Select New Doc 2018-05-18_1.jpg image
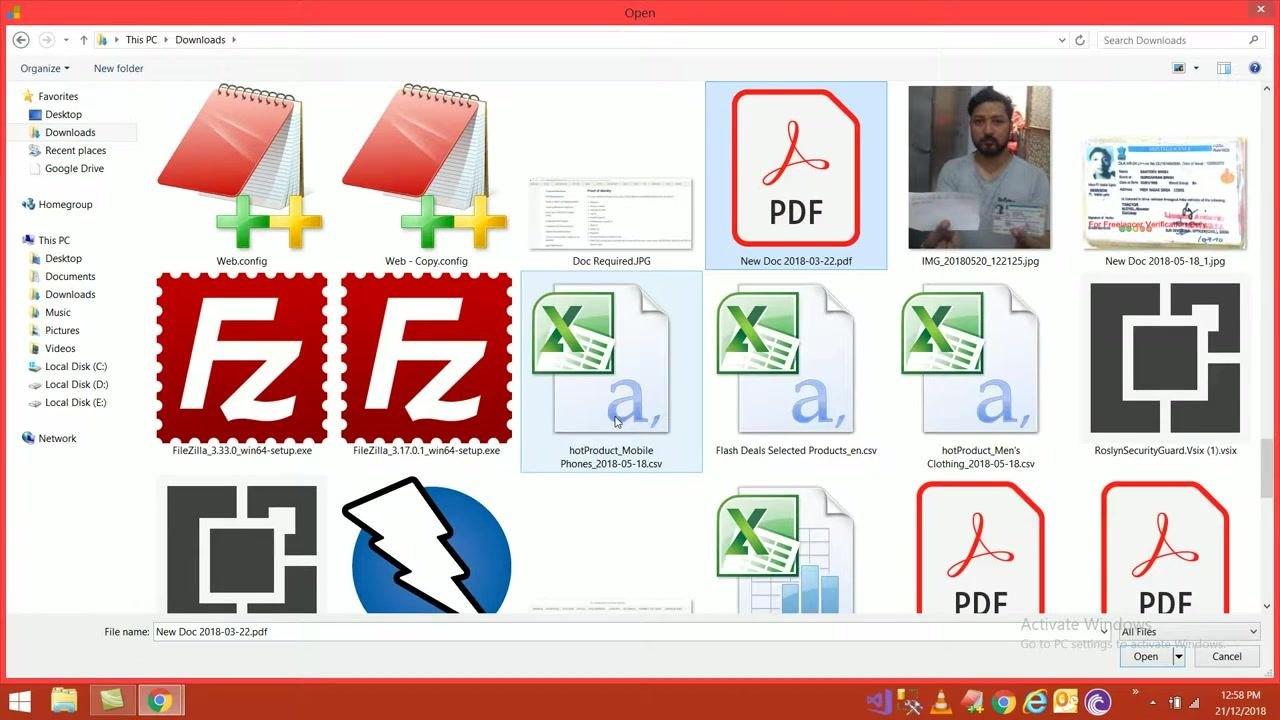This screenshot has height=720, width=1280. click(1165, 200)
